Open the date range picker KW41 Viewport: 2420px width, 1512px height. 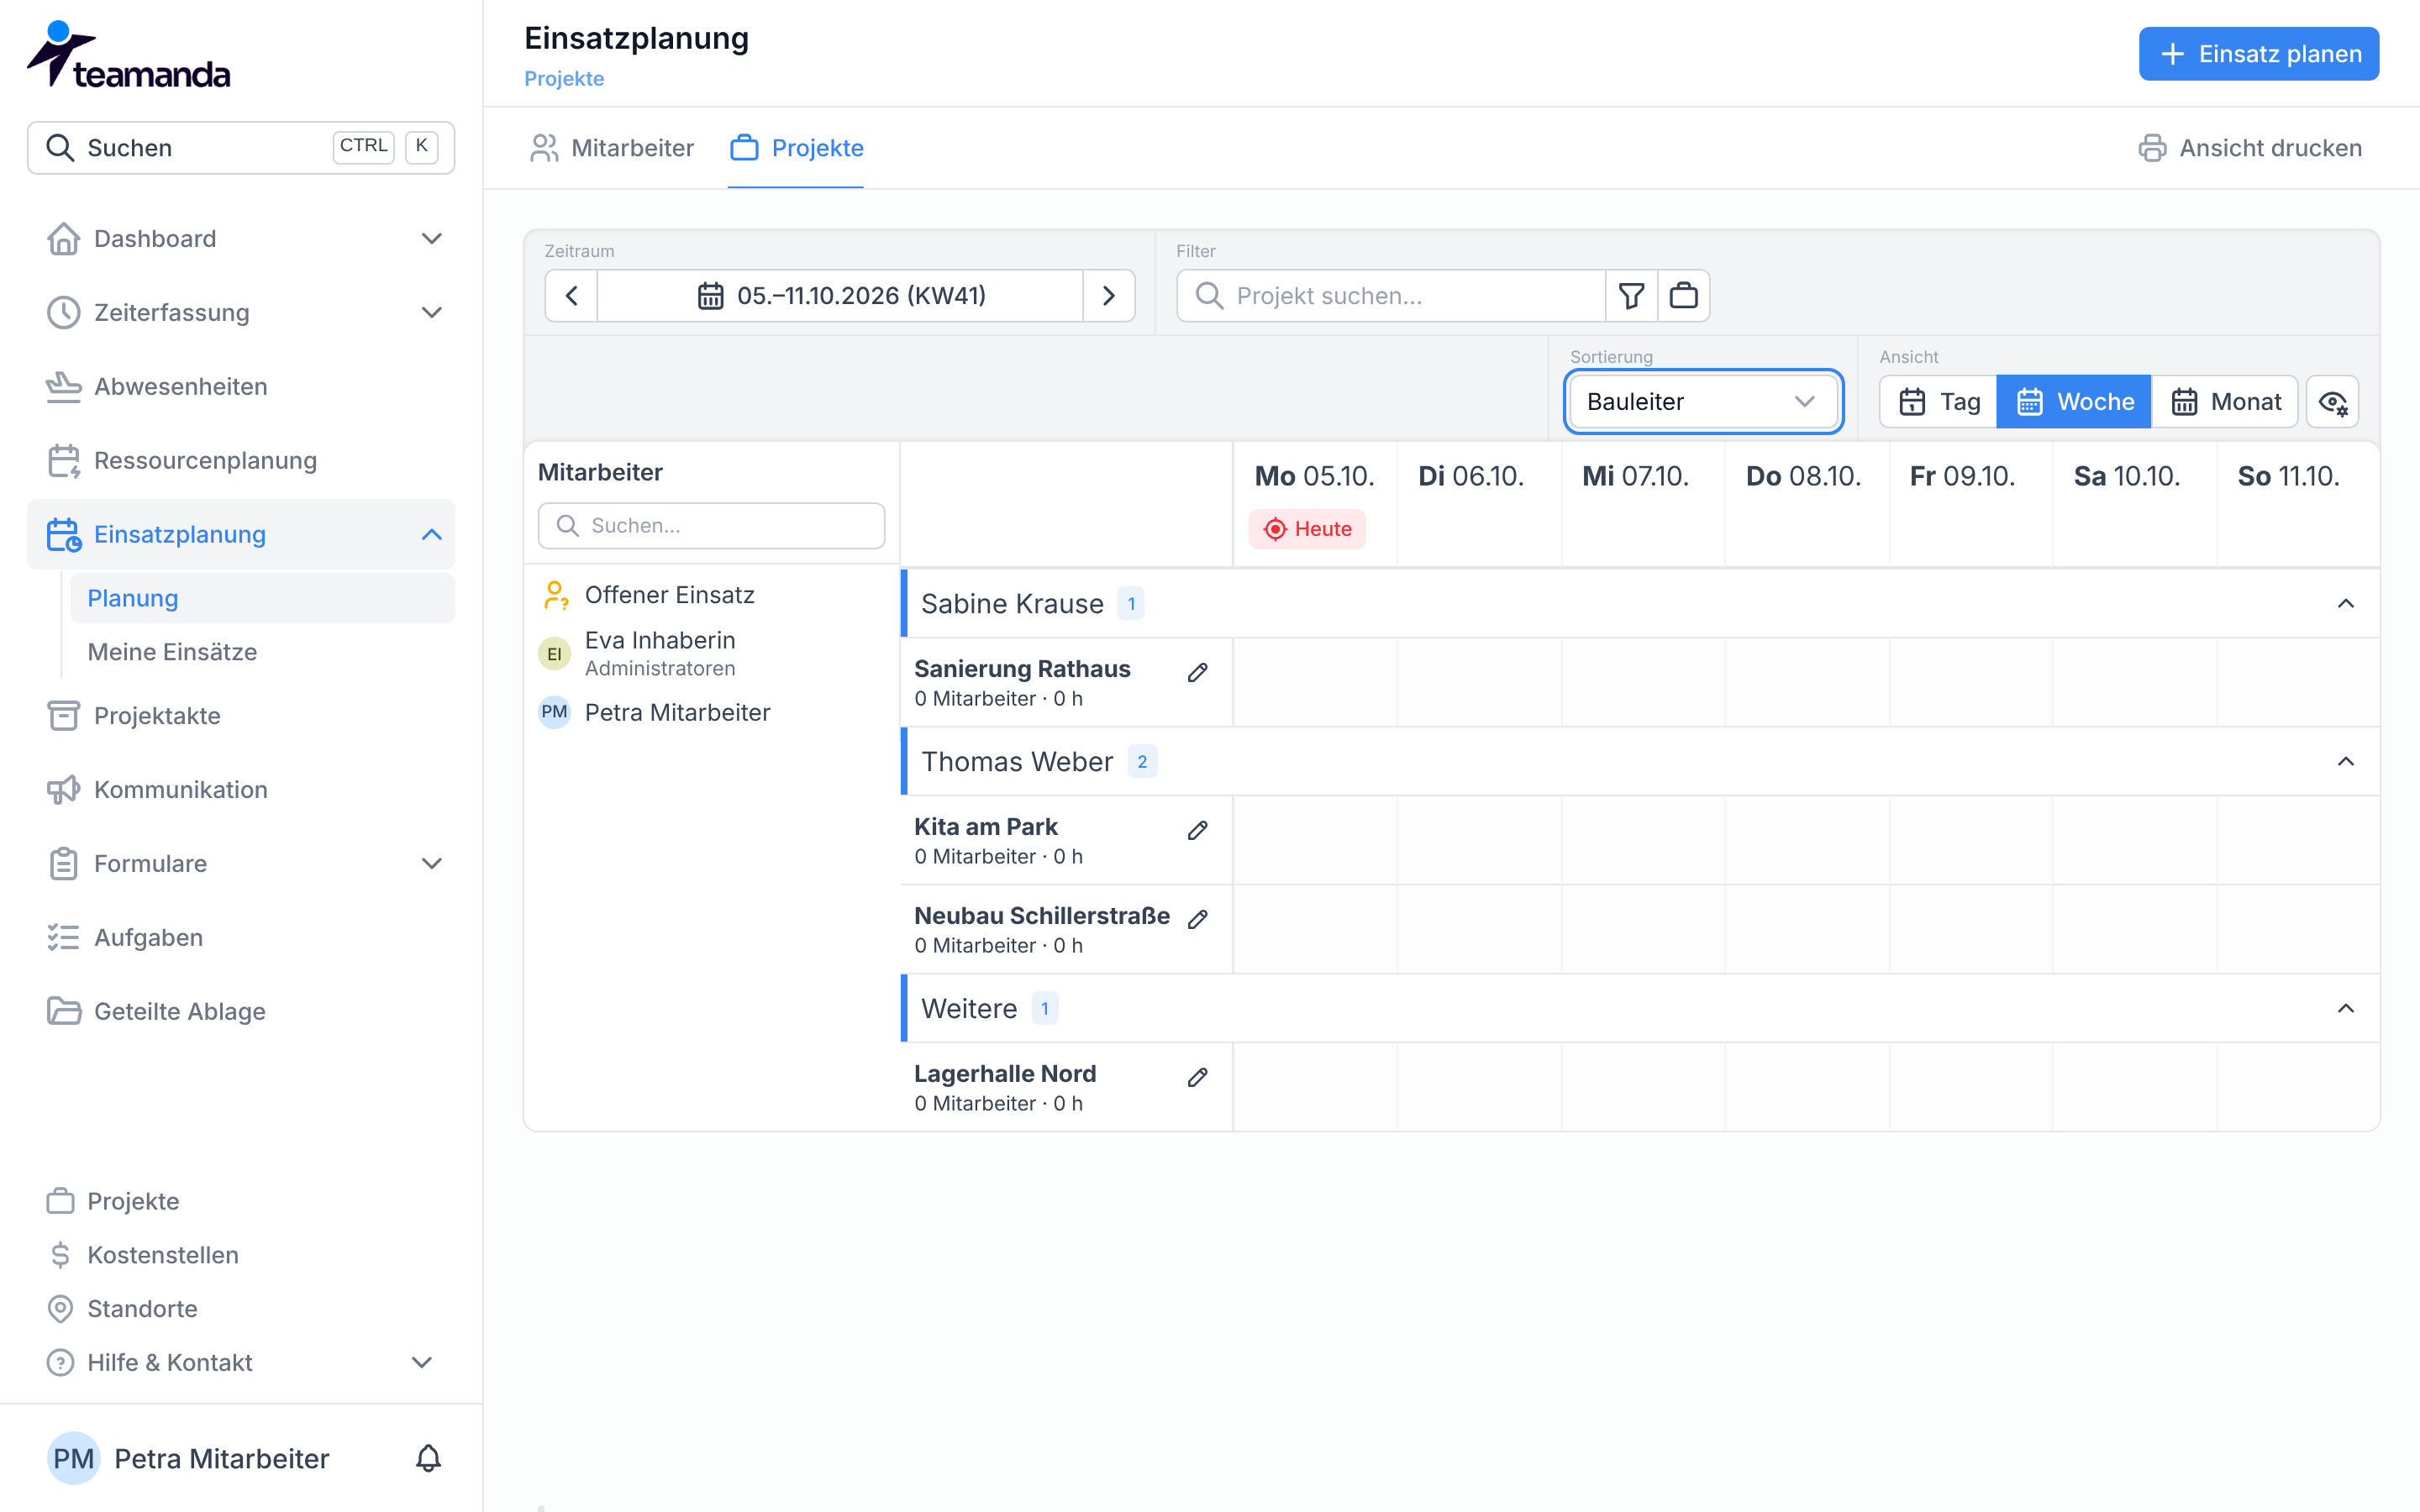click(x=840, y=296)
